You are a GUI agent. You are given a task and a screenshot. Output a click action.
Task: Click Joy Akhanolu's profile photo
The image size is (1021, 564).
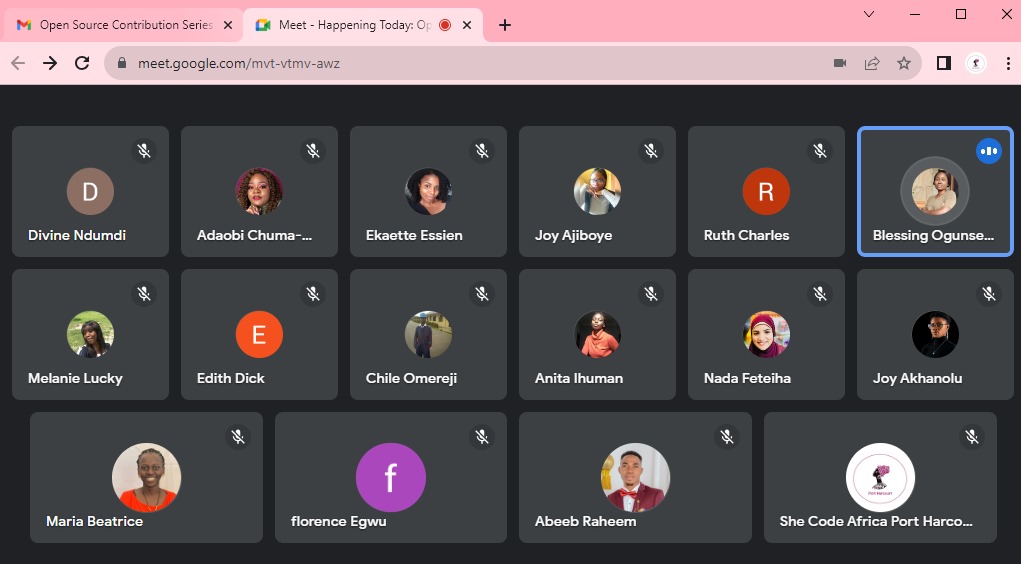coord(935,334)
